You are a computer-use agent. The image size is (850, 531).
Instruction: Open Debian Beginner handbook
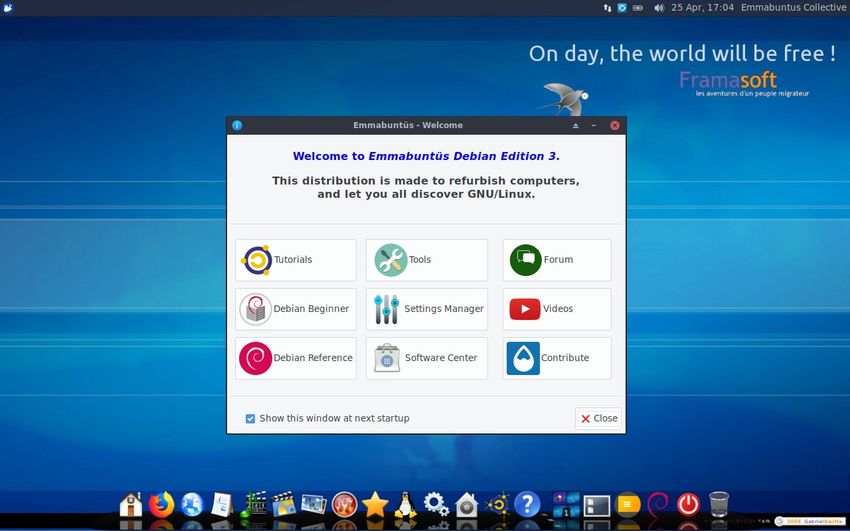point(295,309)
